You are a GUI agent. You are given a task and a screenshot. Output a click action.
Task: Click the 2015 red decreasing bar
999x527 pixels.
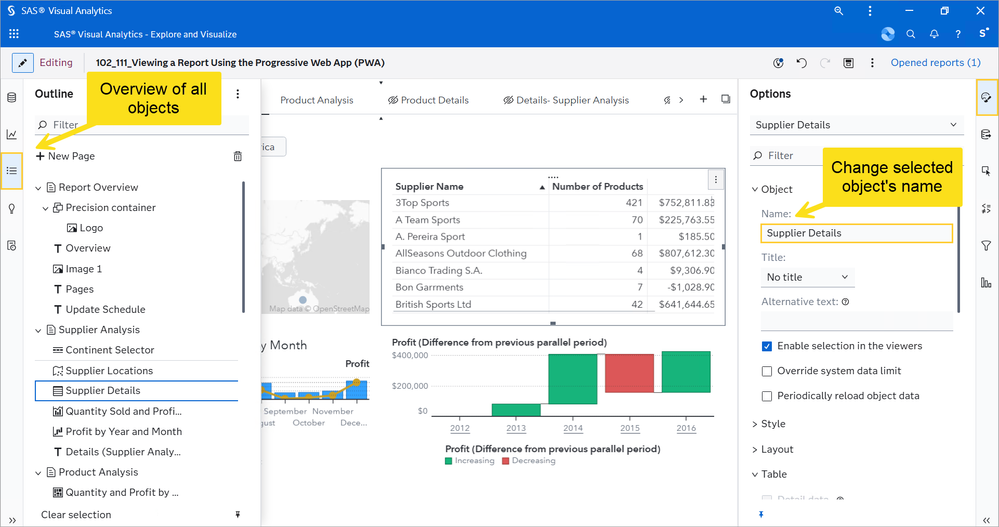click(x=629, y=373)
